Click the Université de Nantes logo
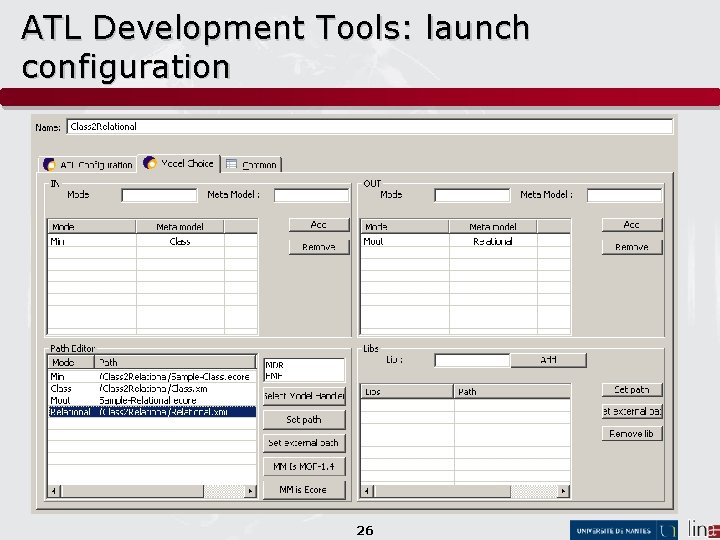720x540 pixels. coord(624,530)
